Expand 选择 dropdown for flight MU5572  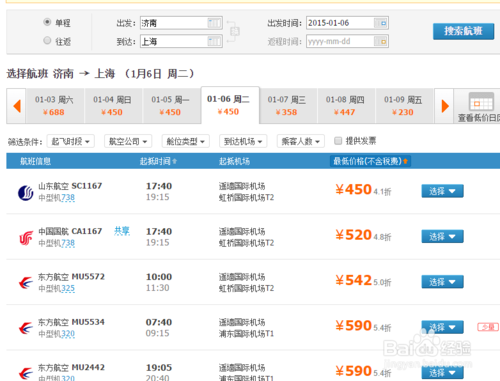(x=442, y=282)
